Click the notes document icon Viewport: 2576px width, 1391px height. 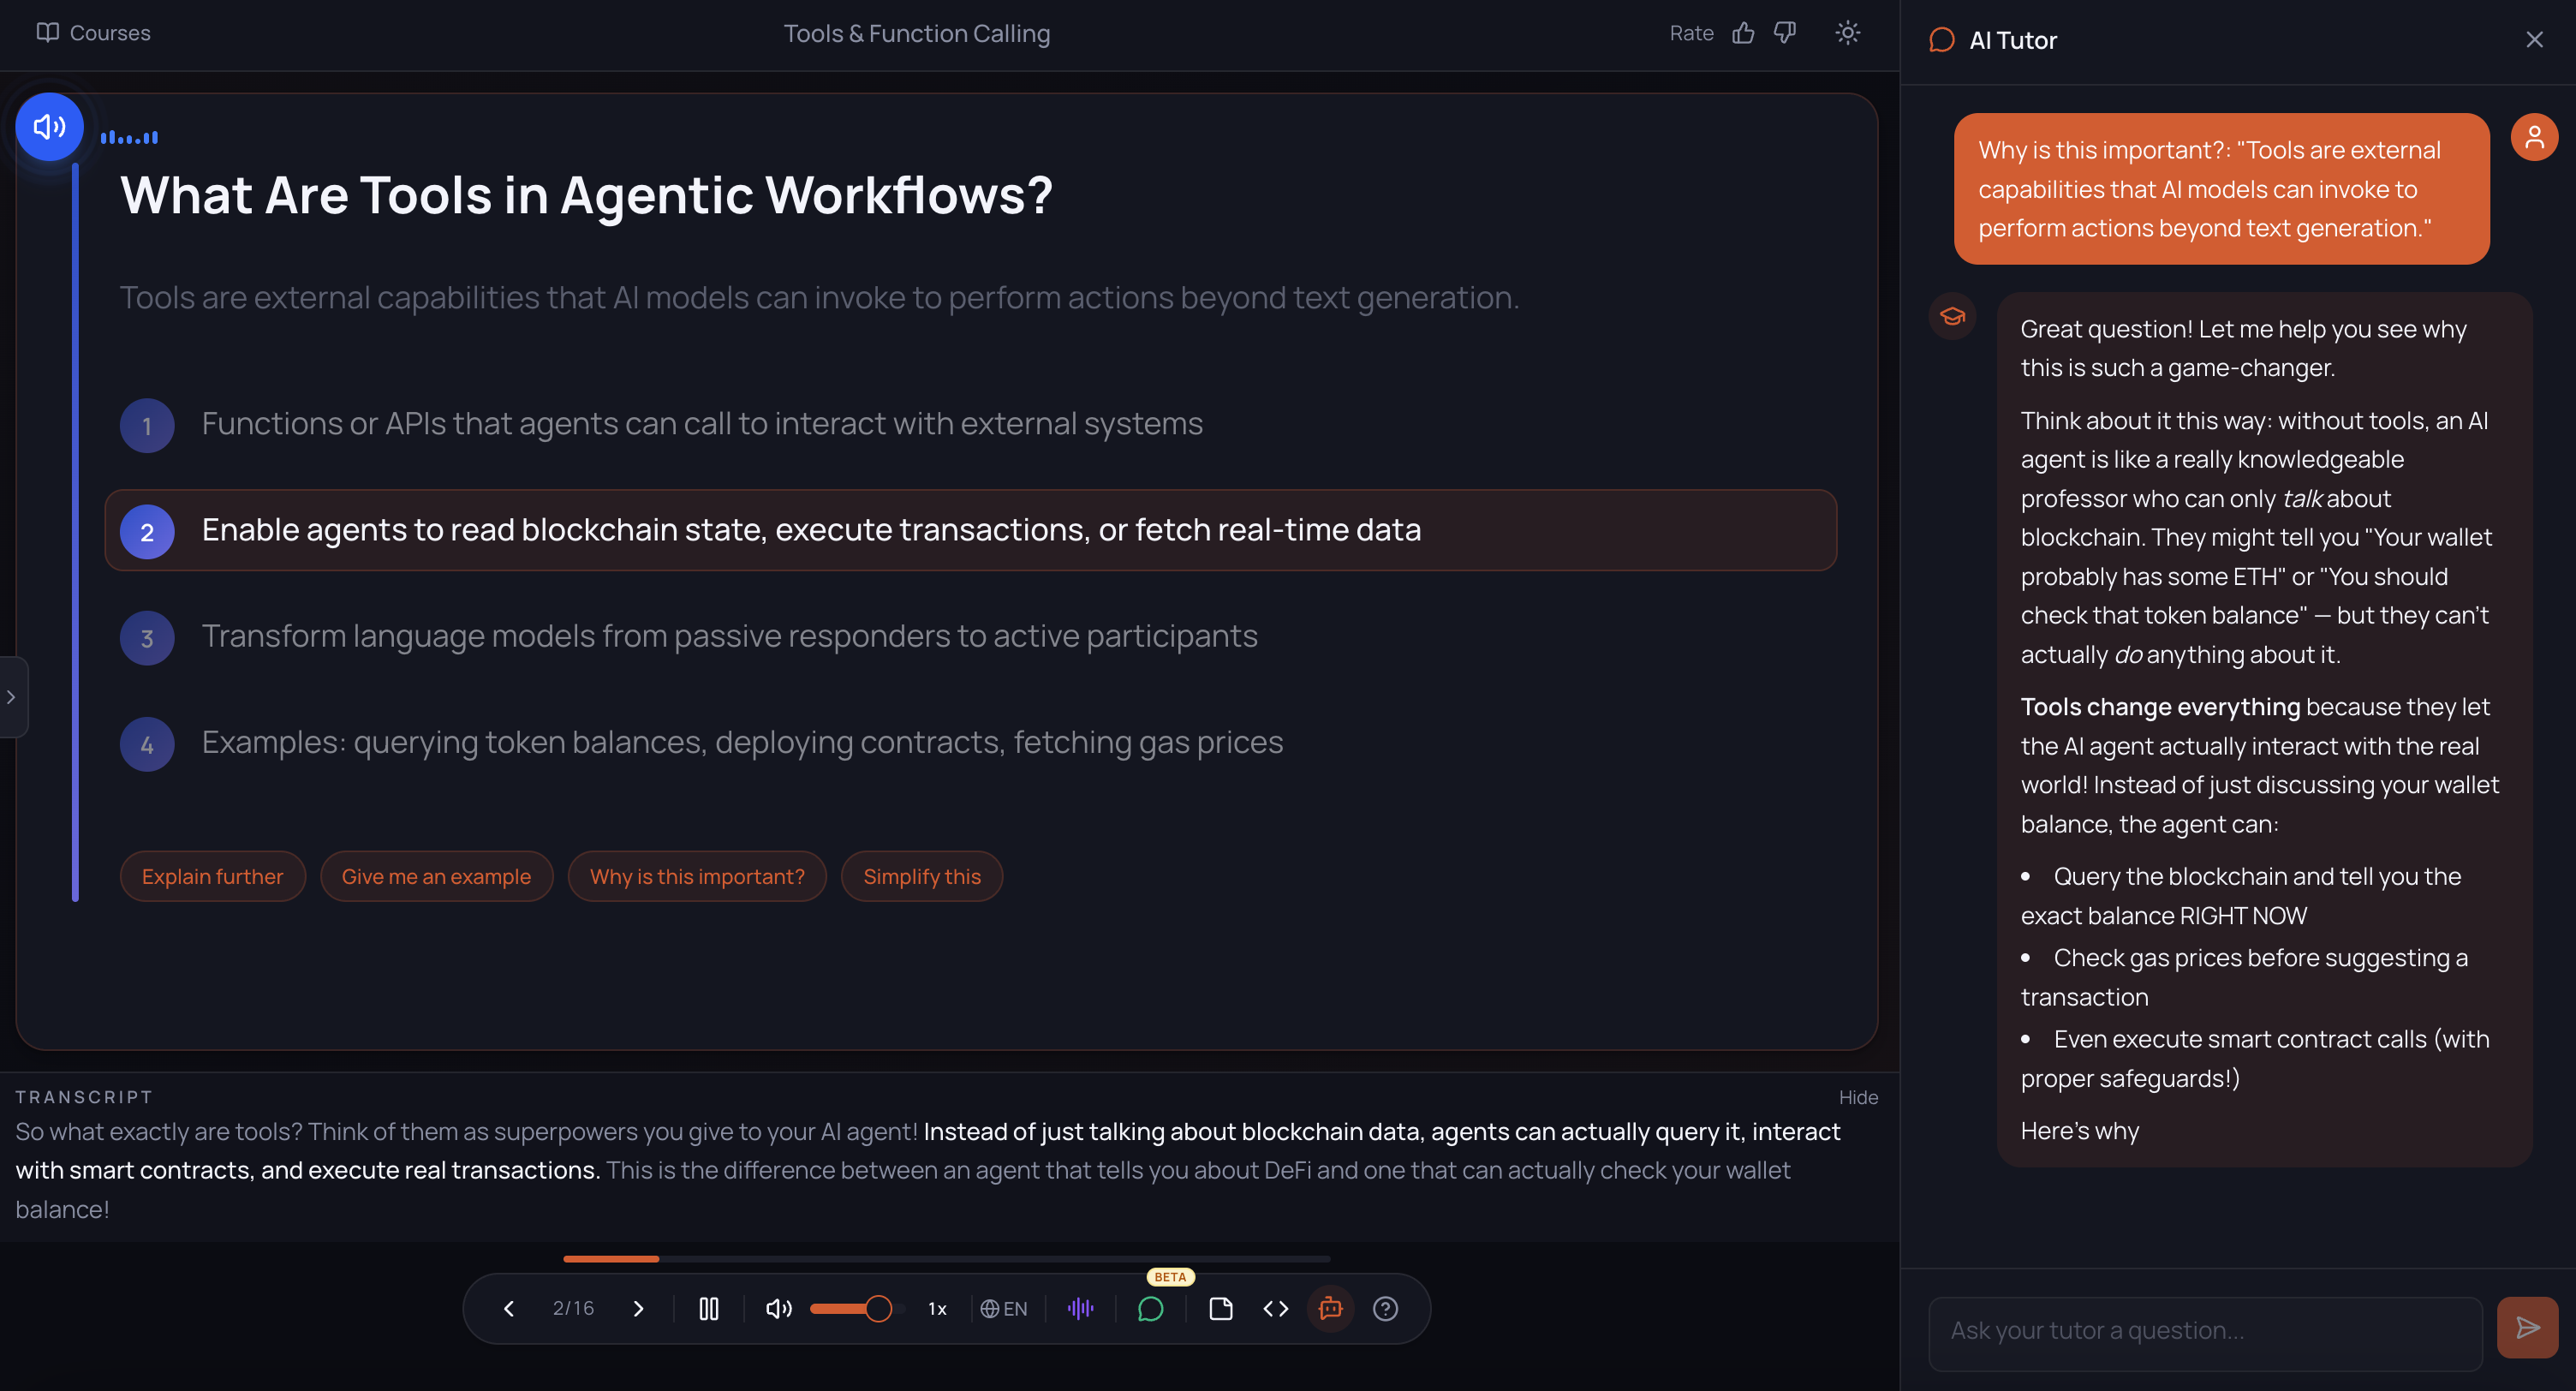[x=1220, y=1308]
